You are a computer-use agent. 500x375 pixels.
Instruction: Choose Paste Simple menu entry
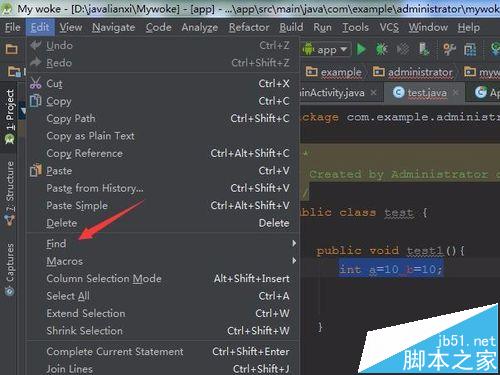pyautogui.click(x=163, y=205)
